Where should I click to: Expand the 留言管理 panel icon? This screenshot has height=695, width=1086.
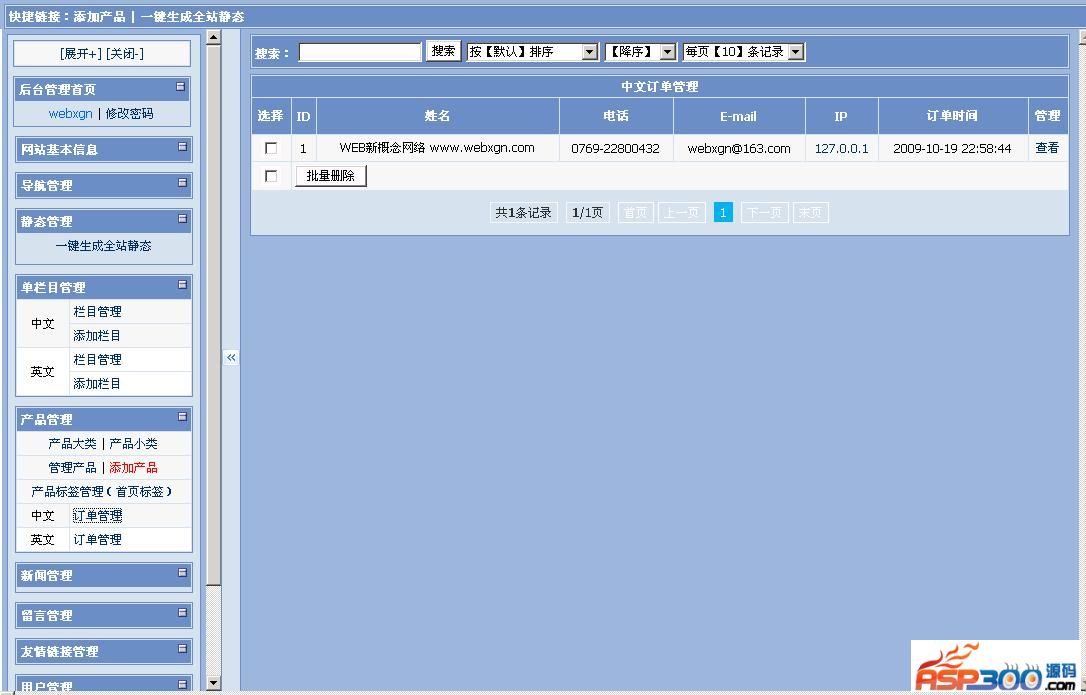pos(182,613)
